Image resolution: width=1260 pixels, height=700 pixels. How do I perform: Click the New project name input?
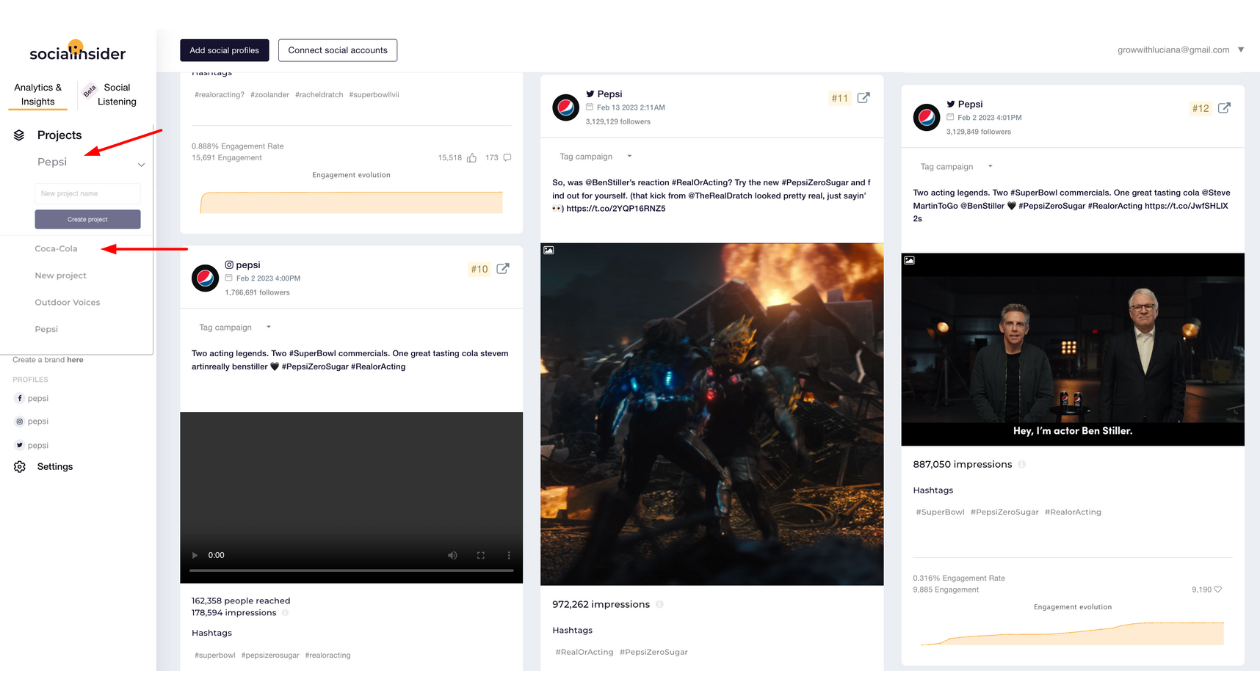pyautogui.click(x=88, y=193)
